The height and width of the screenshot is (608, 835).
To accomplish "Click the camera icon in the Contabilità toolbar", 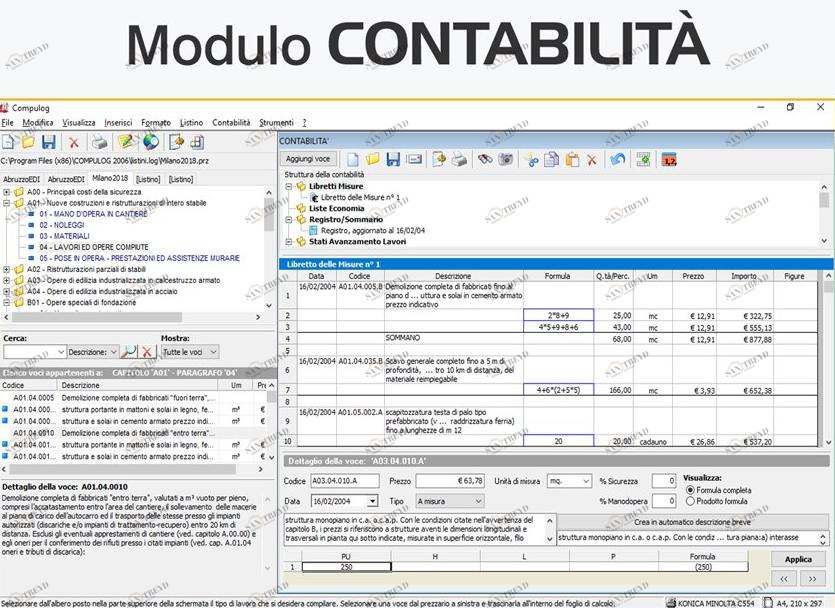I will 505,160.
